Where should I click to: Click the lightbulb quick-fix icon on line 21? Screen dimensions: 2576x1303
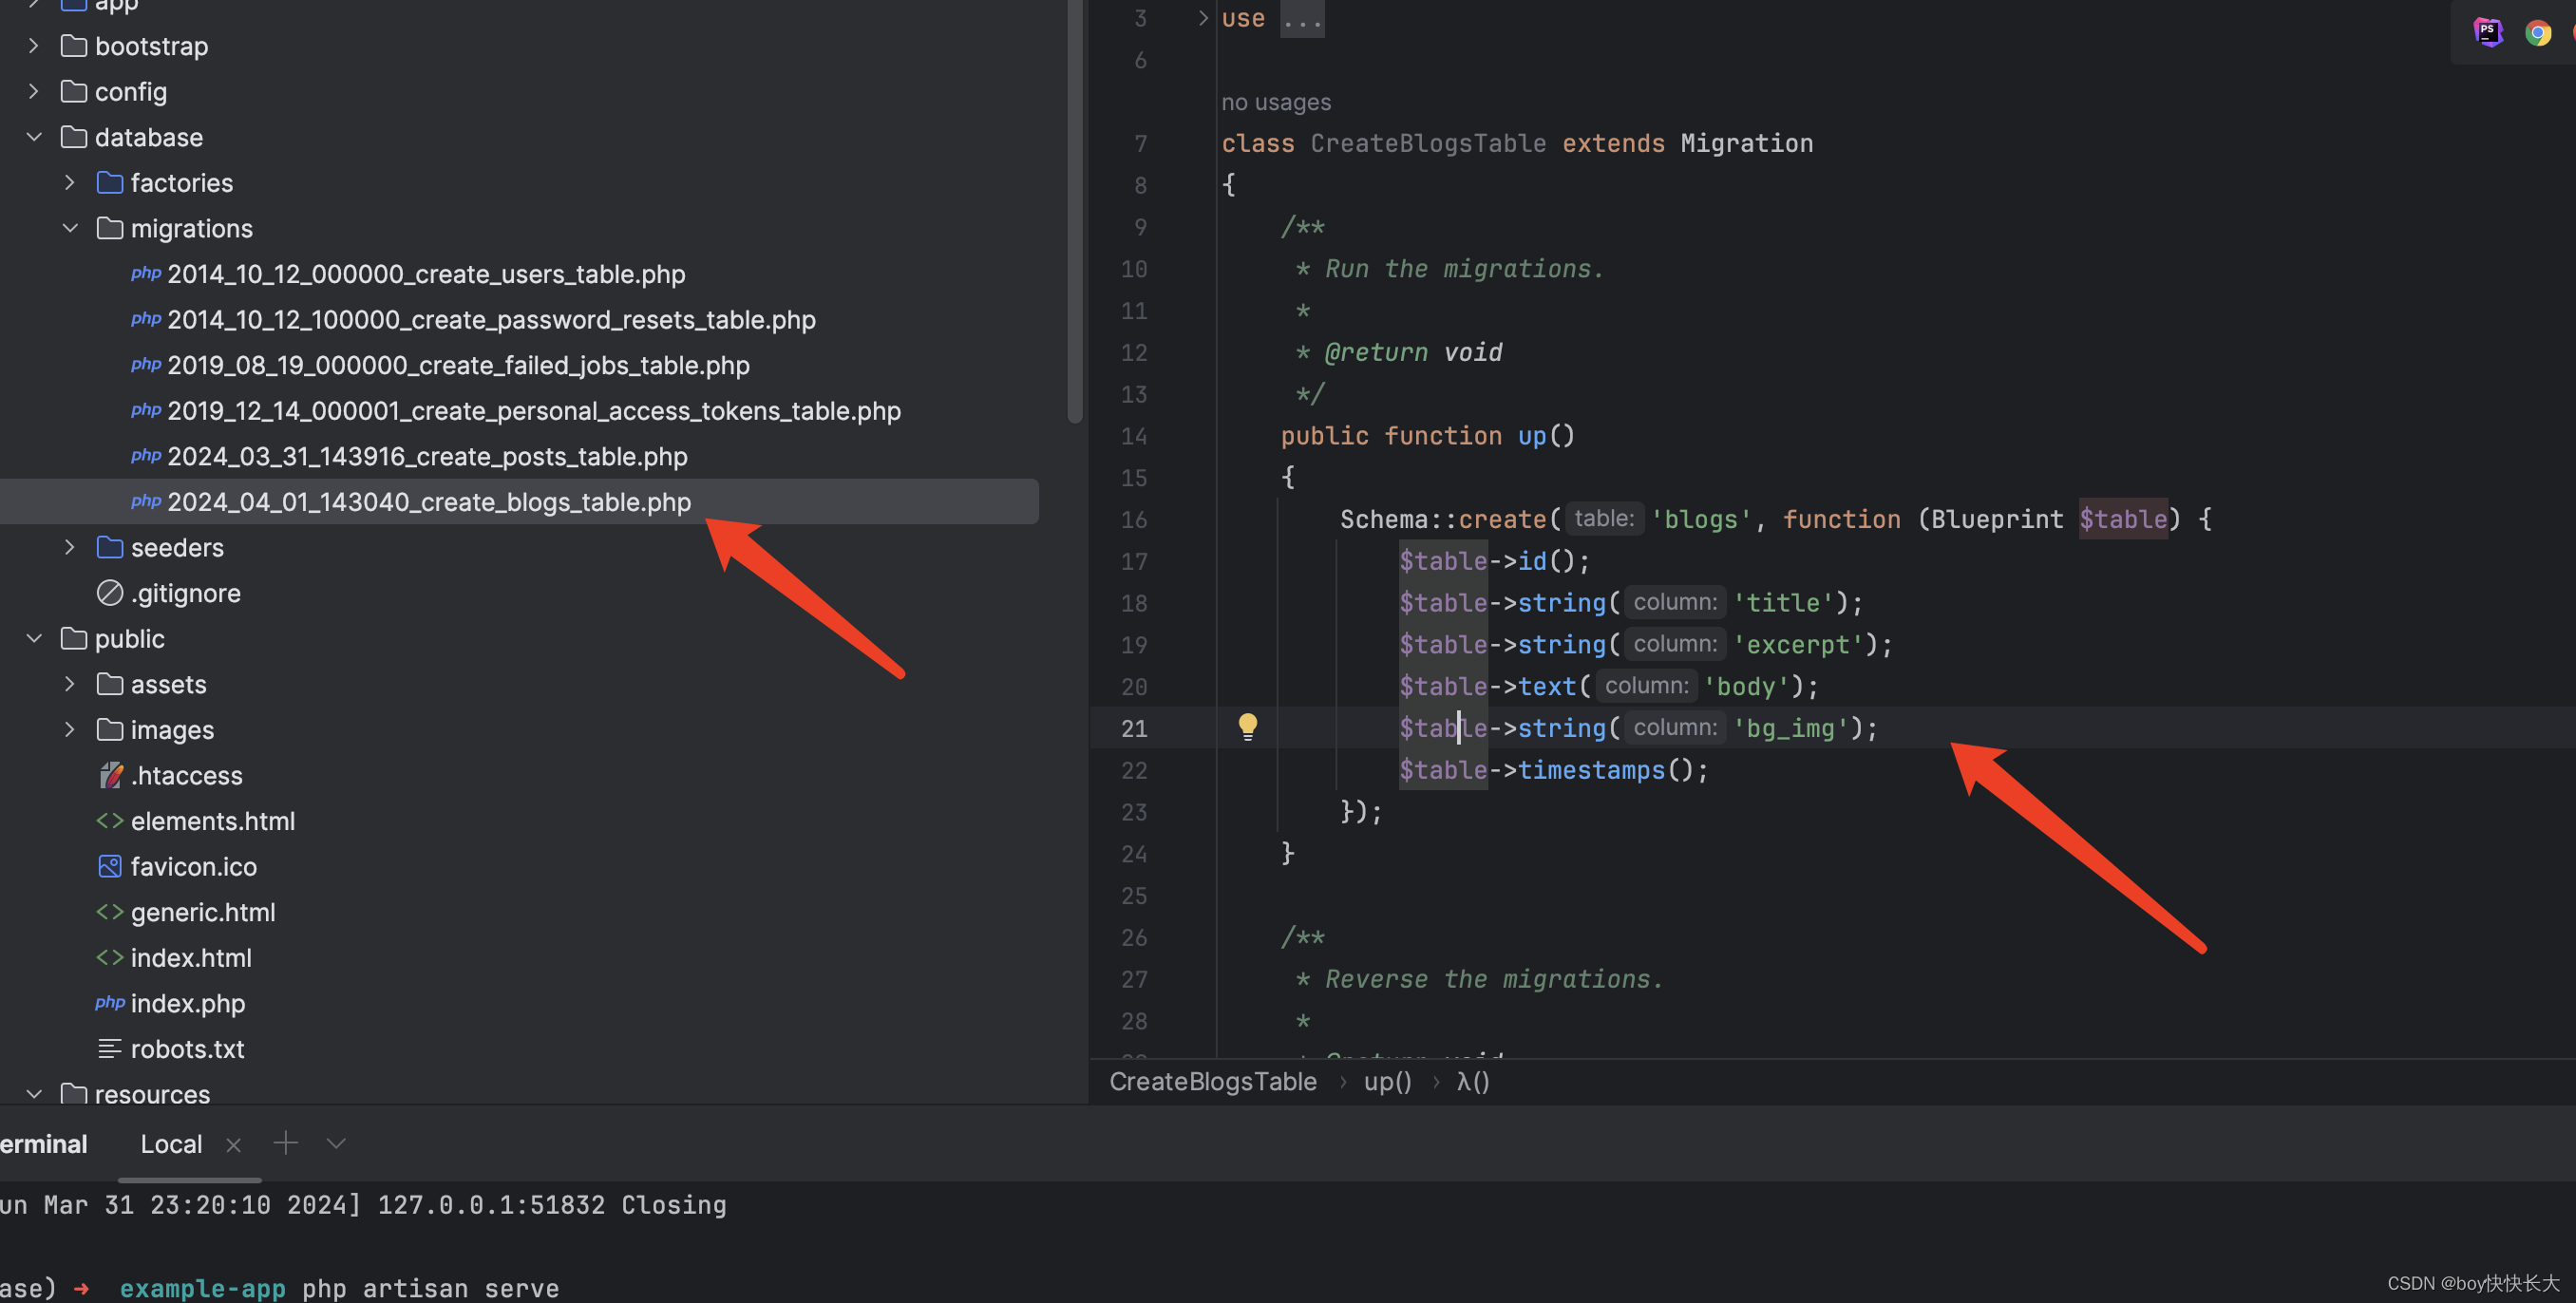[1247, 727]
